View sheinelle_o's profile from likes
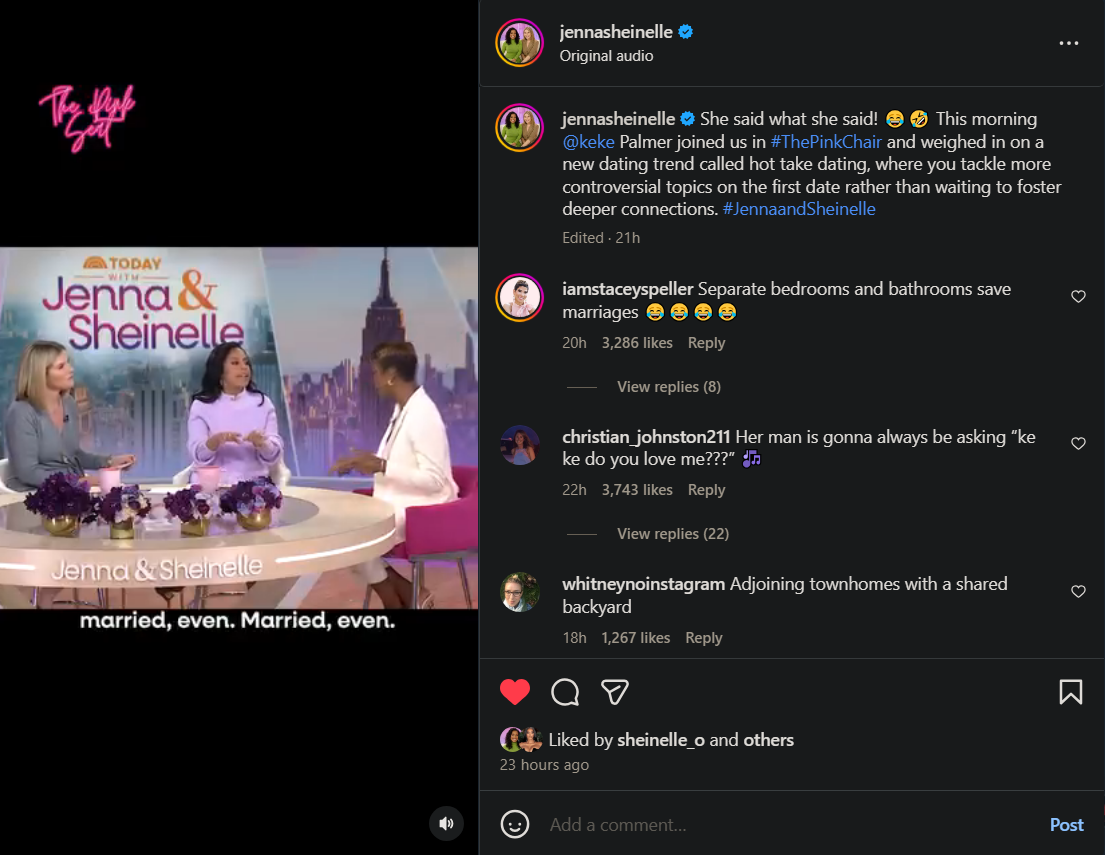1105x855 pixels. coord(661,740)
